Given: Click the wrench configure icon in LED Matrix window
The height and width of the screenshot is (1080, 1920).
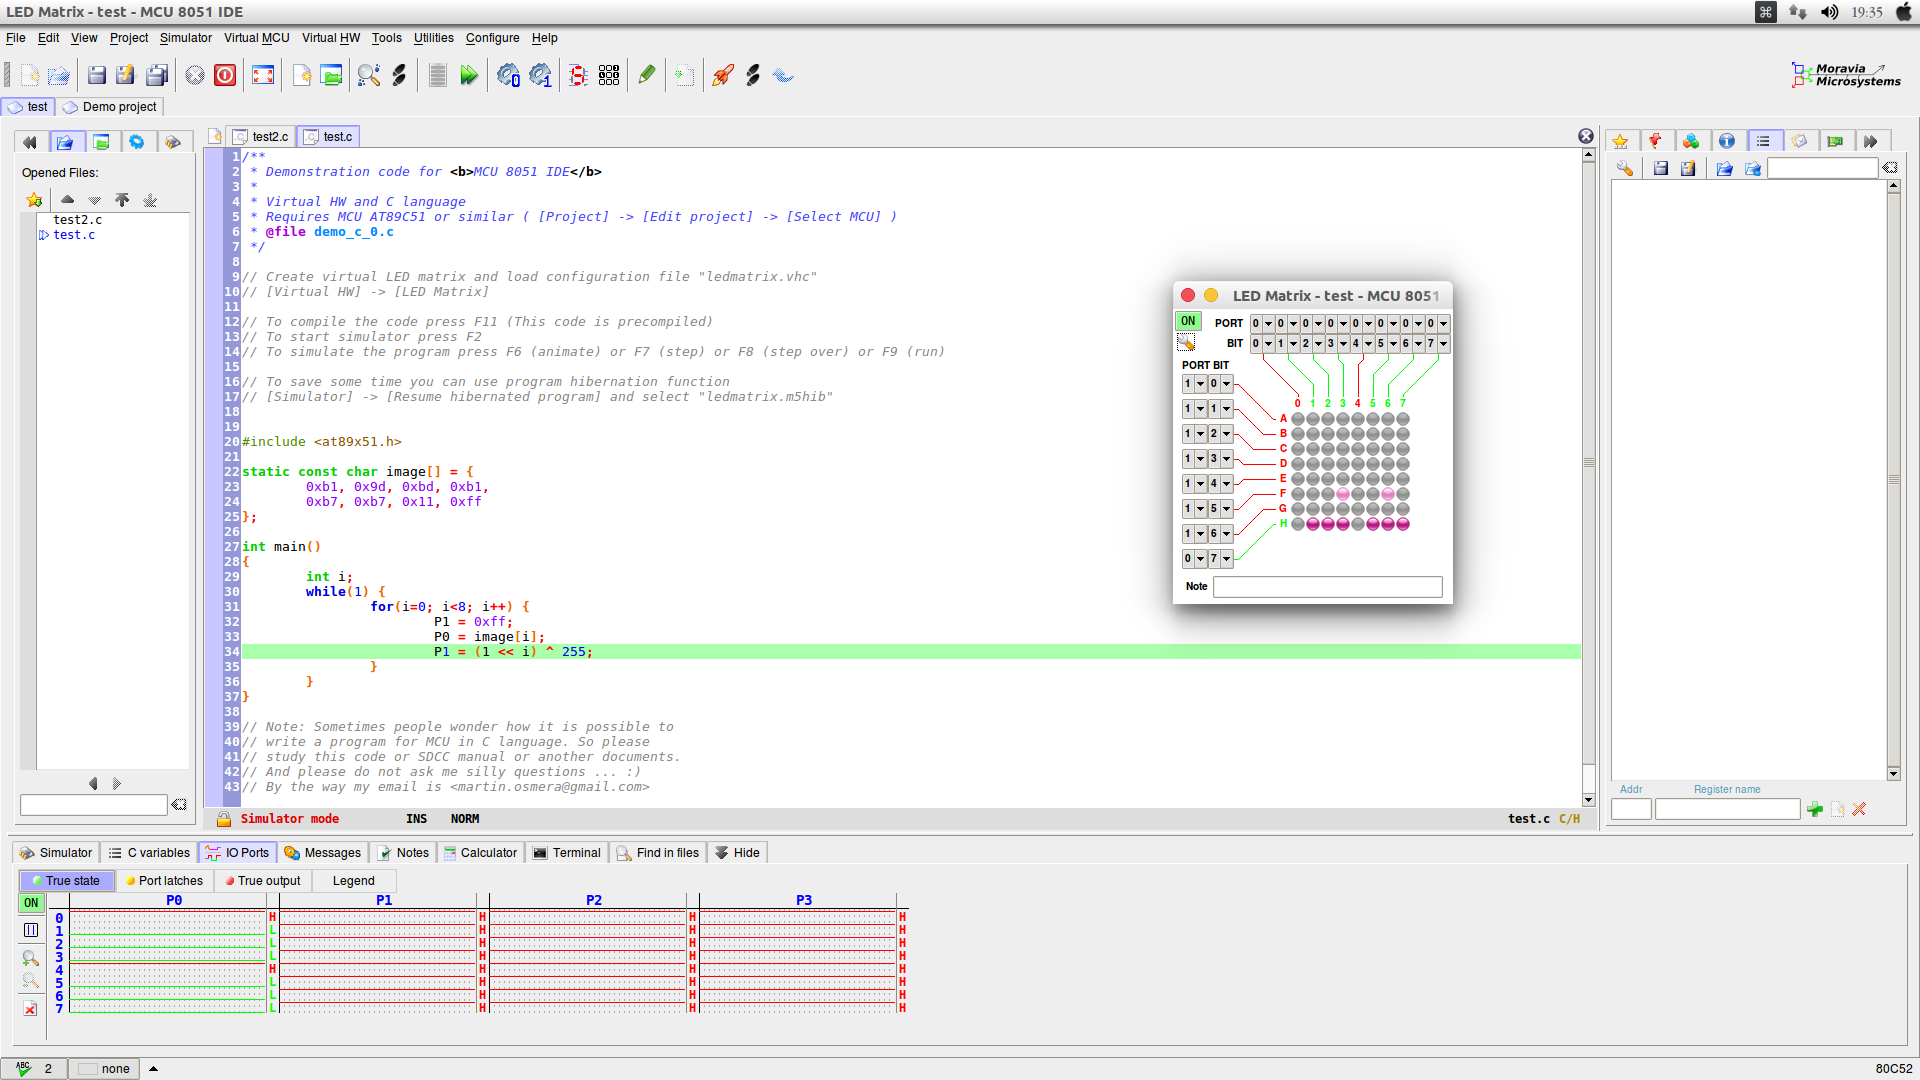Looking at the screenshot, I should [x=1187, y=343].
